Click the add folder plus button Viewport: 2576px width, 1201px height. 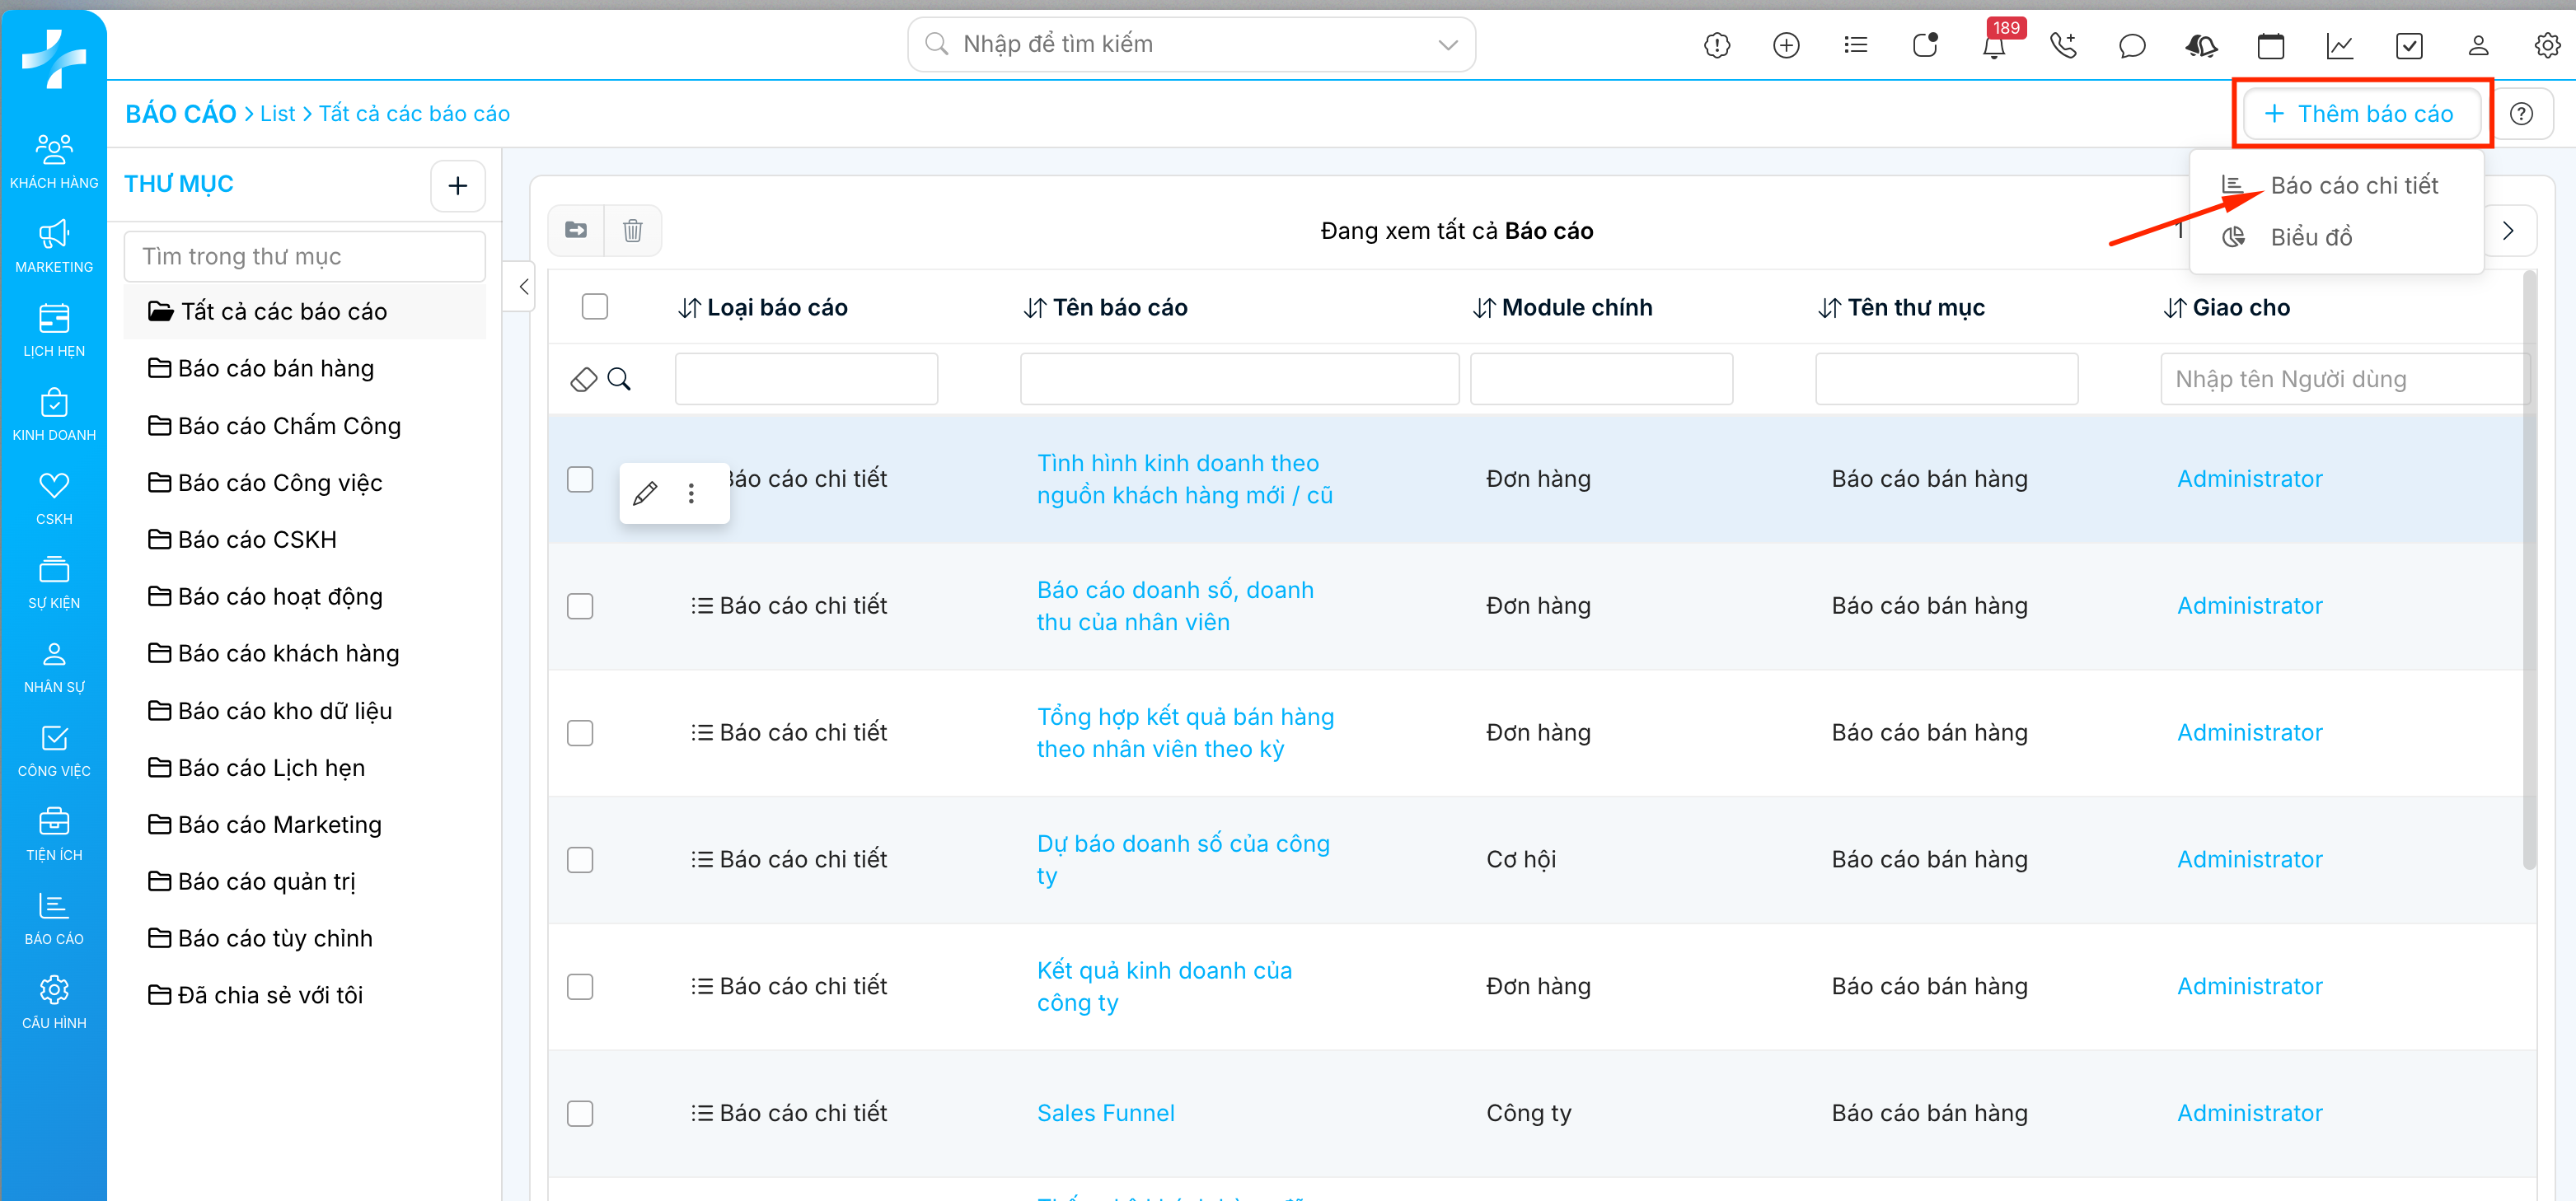[x=457, y=186]
